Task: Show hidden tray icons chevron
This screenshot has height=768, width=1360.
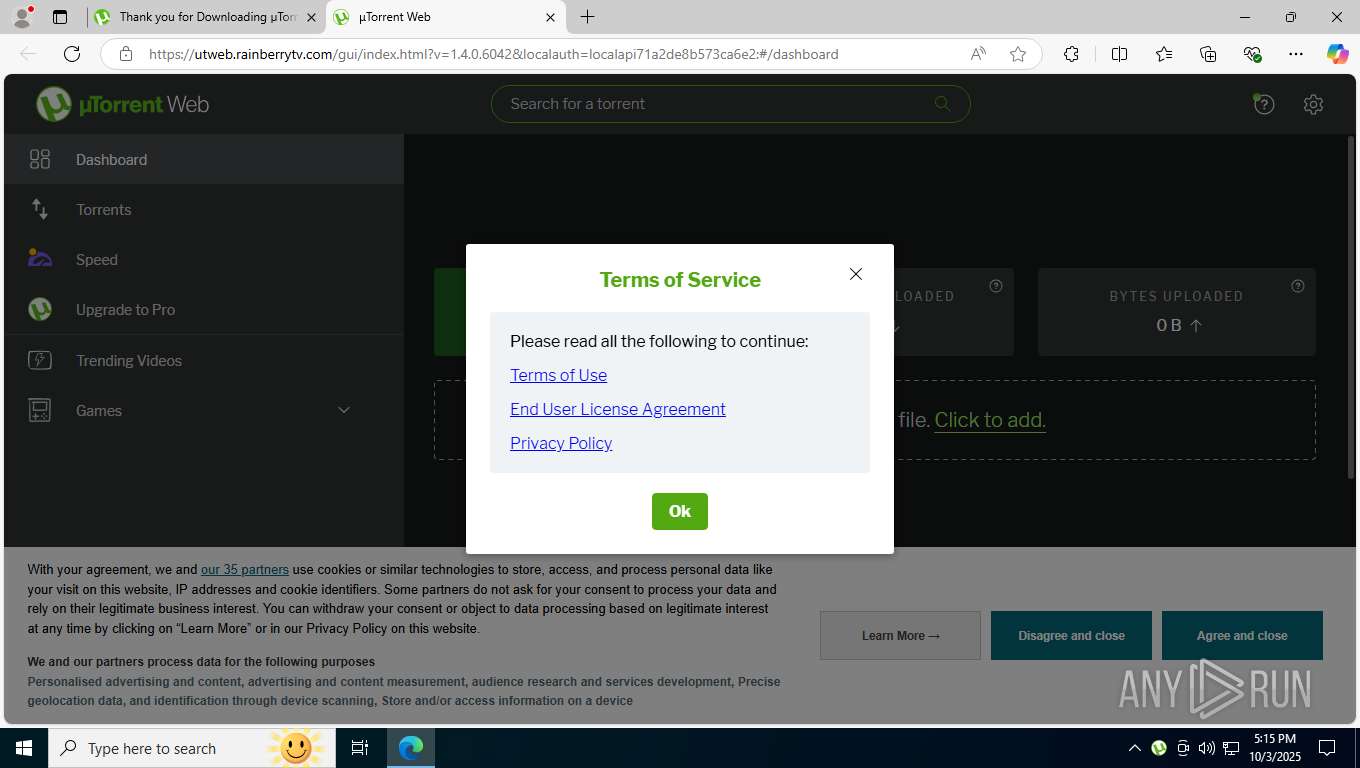Action: tap(1134, 748)
